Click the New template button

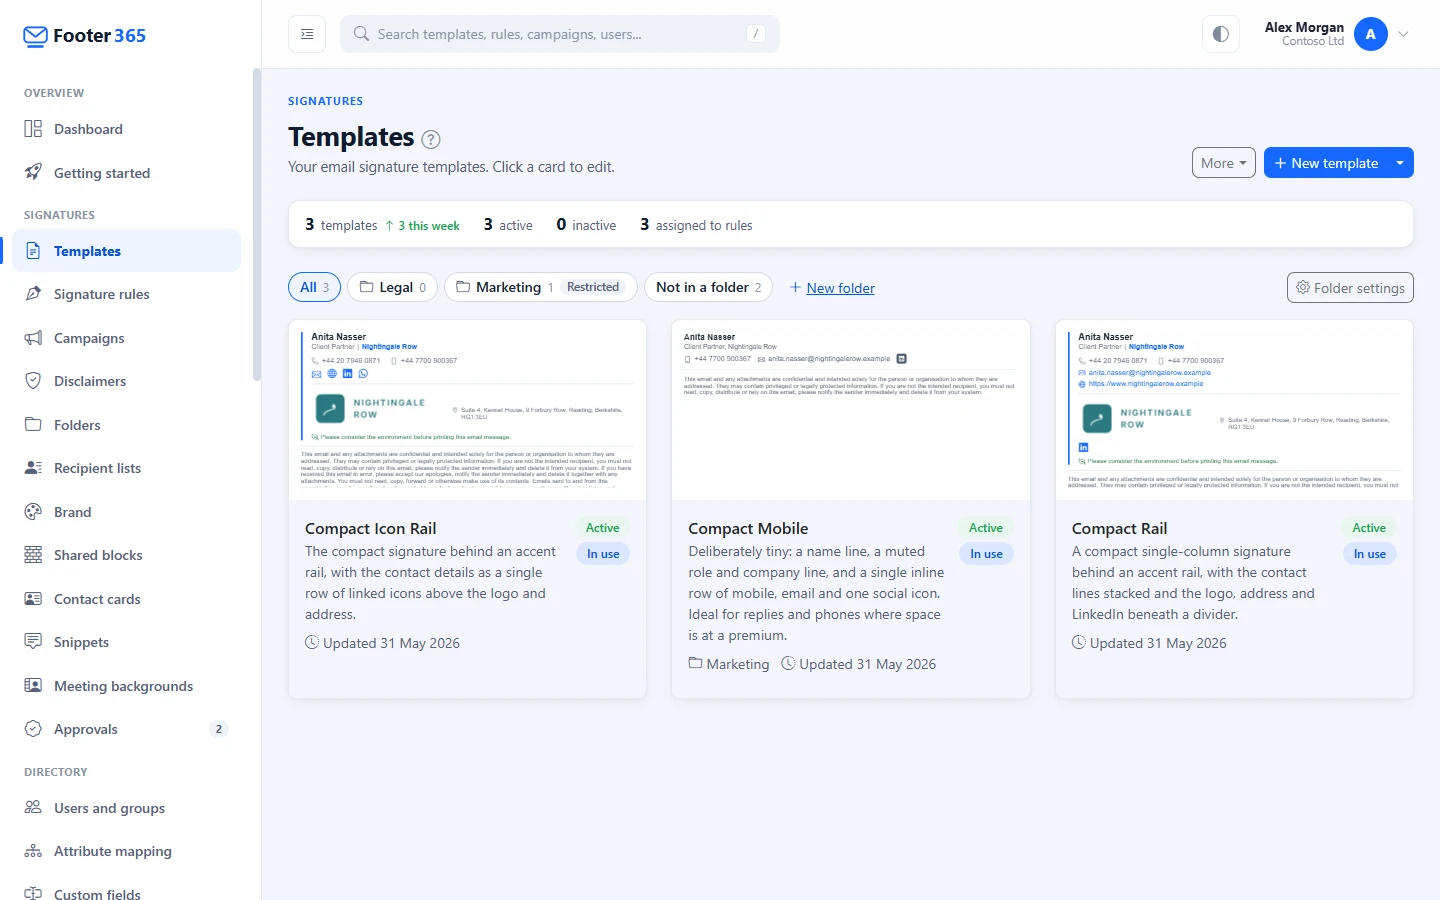pyautogui.click(x=1326, y=163)
